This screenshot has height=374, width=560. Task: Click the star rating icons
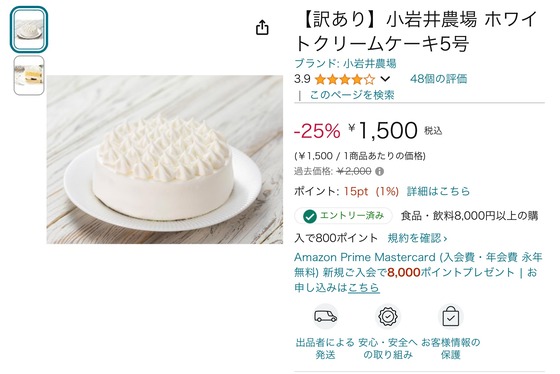(x=345, y=79)
